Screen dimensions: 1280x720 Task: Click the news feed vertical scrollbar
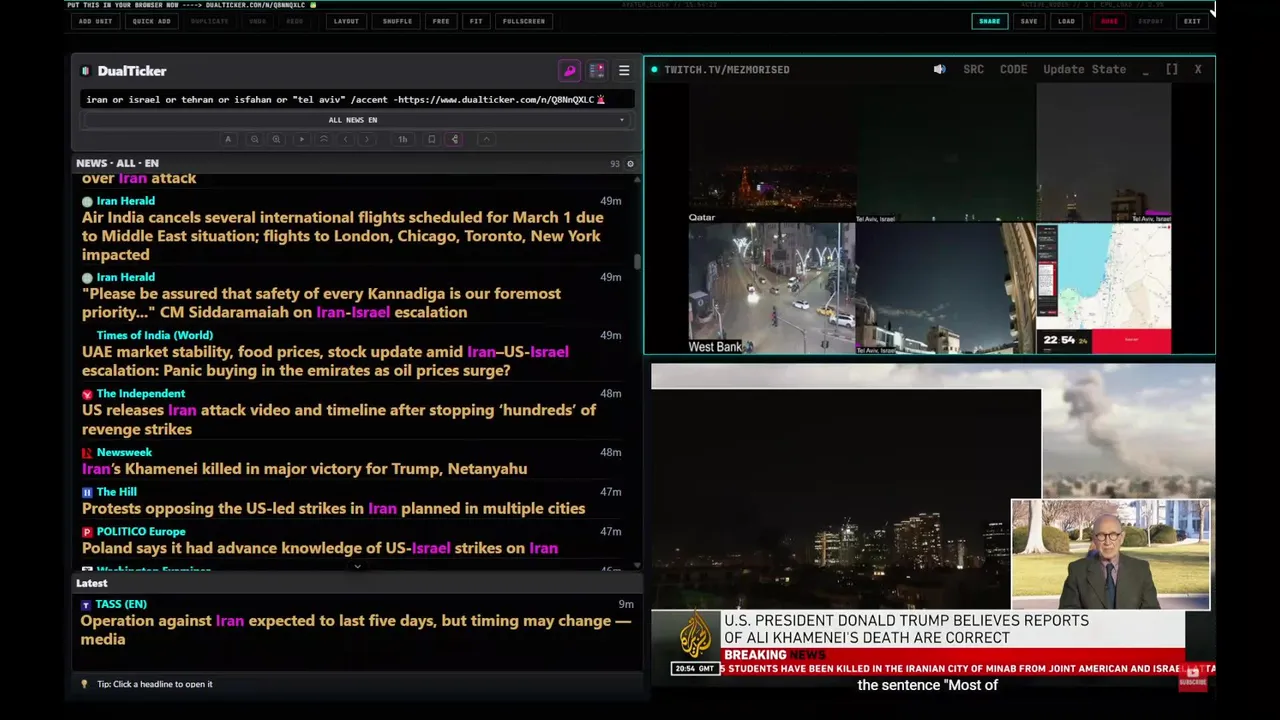(638, 262)
